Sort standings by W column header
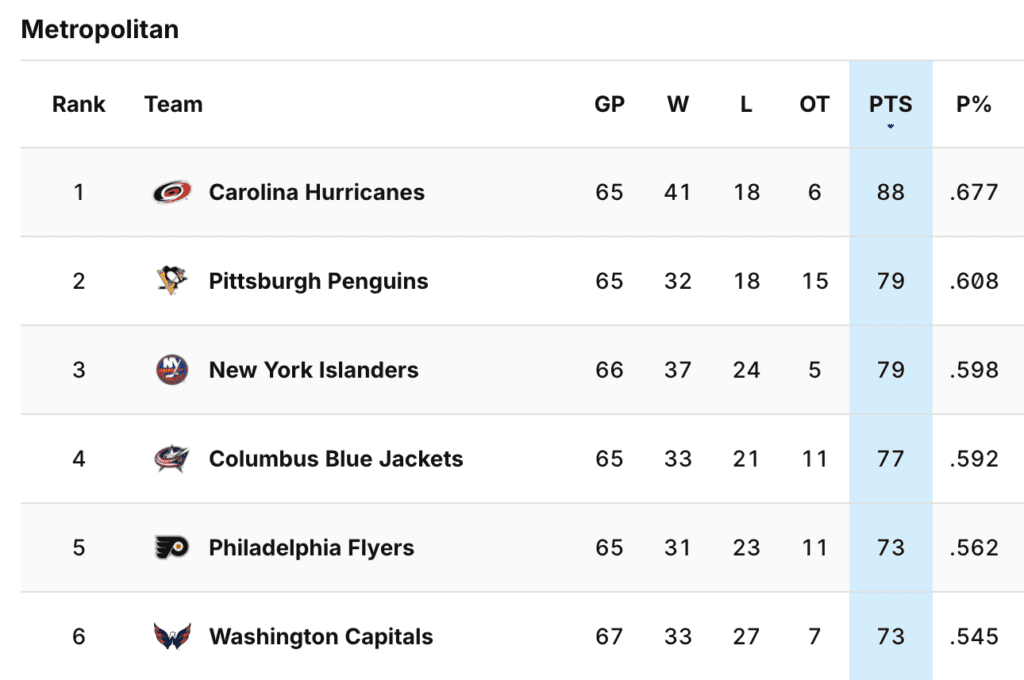Viewport: 1024px width, 680px height. pyautogui.click(x=678, y=104)
